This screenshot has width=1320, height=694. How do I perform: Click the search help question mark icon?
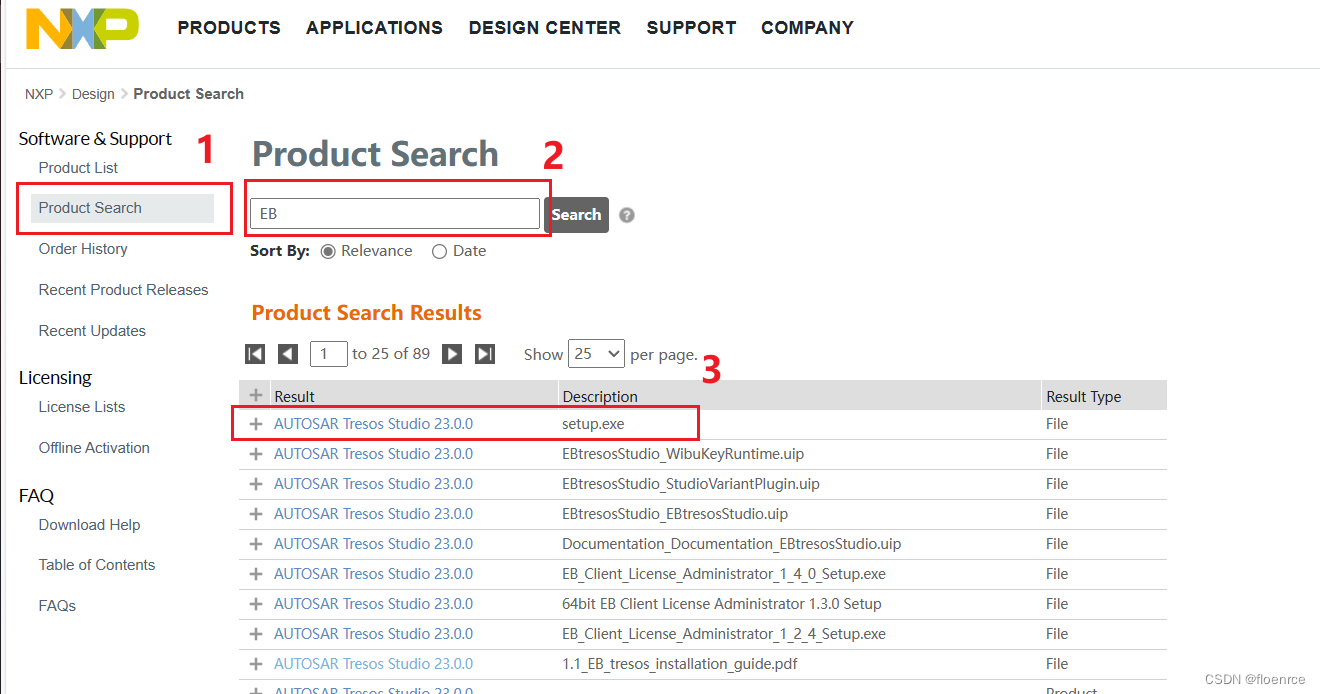pyautogui.click(x=627, y=215)
